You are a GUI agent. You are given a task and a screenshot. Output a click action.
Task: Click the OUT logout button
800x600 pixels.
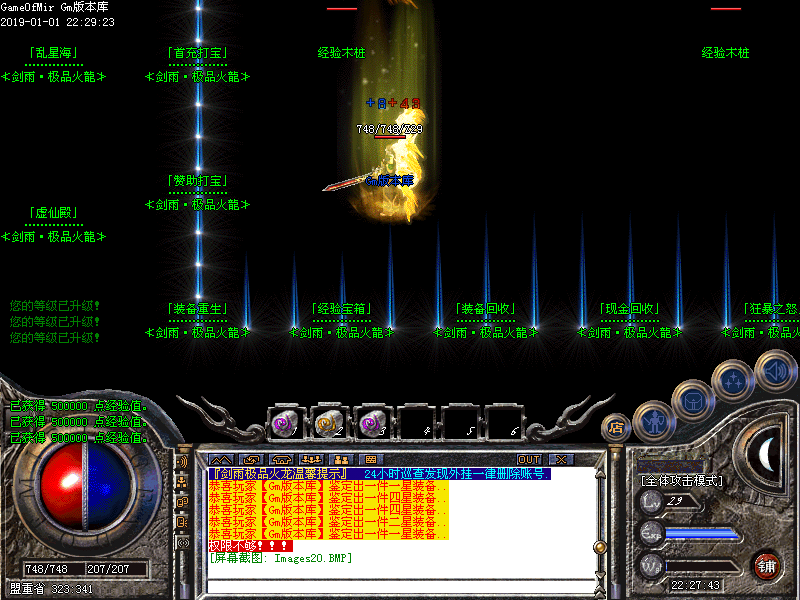529,460
